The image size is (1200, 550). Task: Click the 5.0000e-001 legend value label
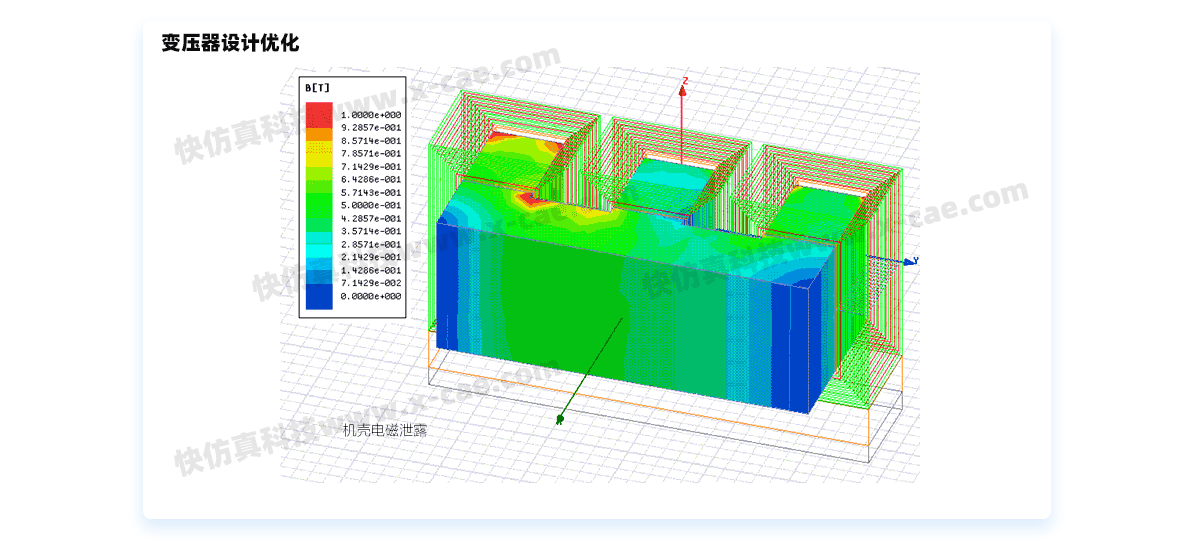pyautogui.click(x=371, y=205)
